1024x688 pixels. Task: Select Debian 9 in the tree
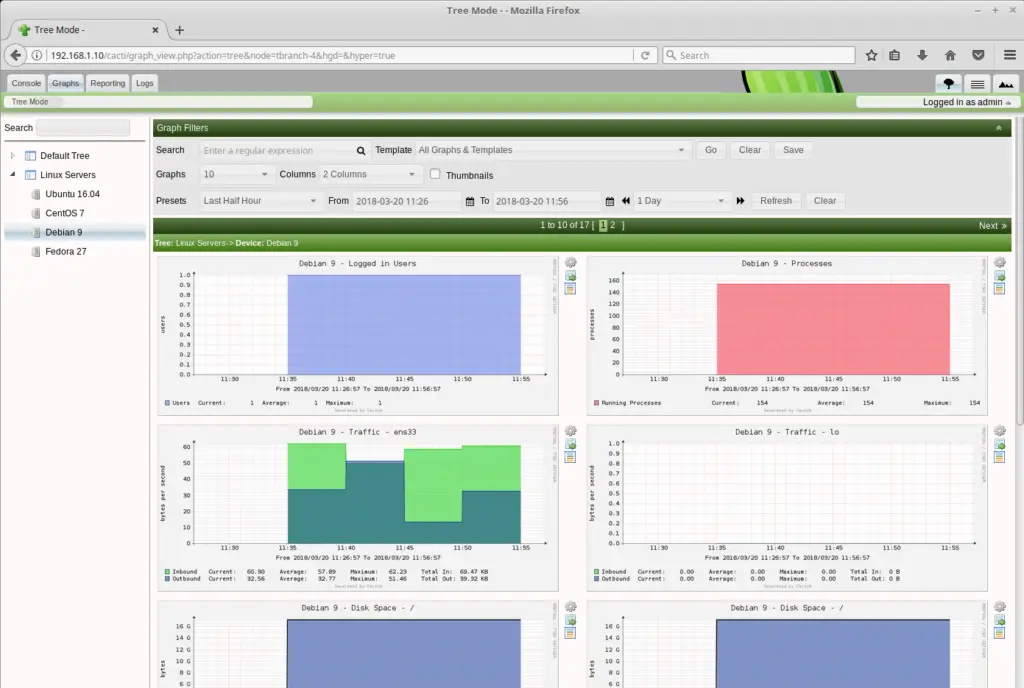[x=64, y=232]
